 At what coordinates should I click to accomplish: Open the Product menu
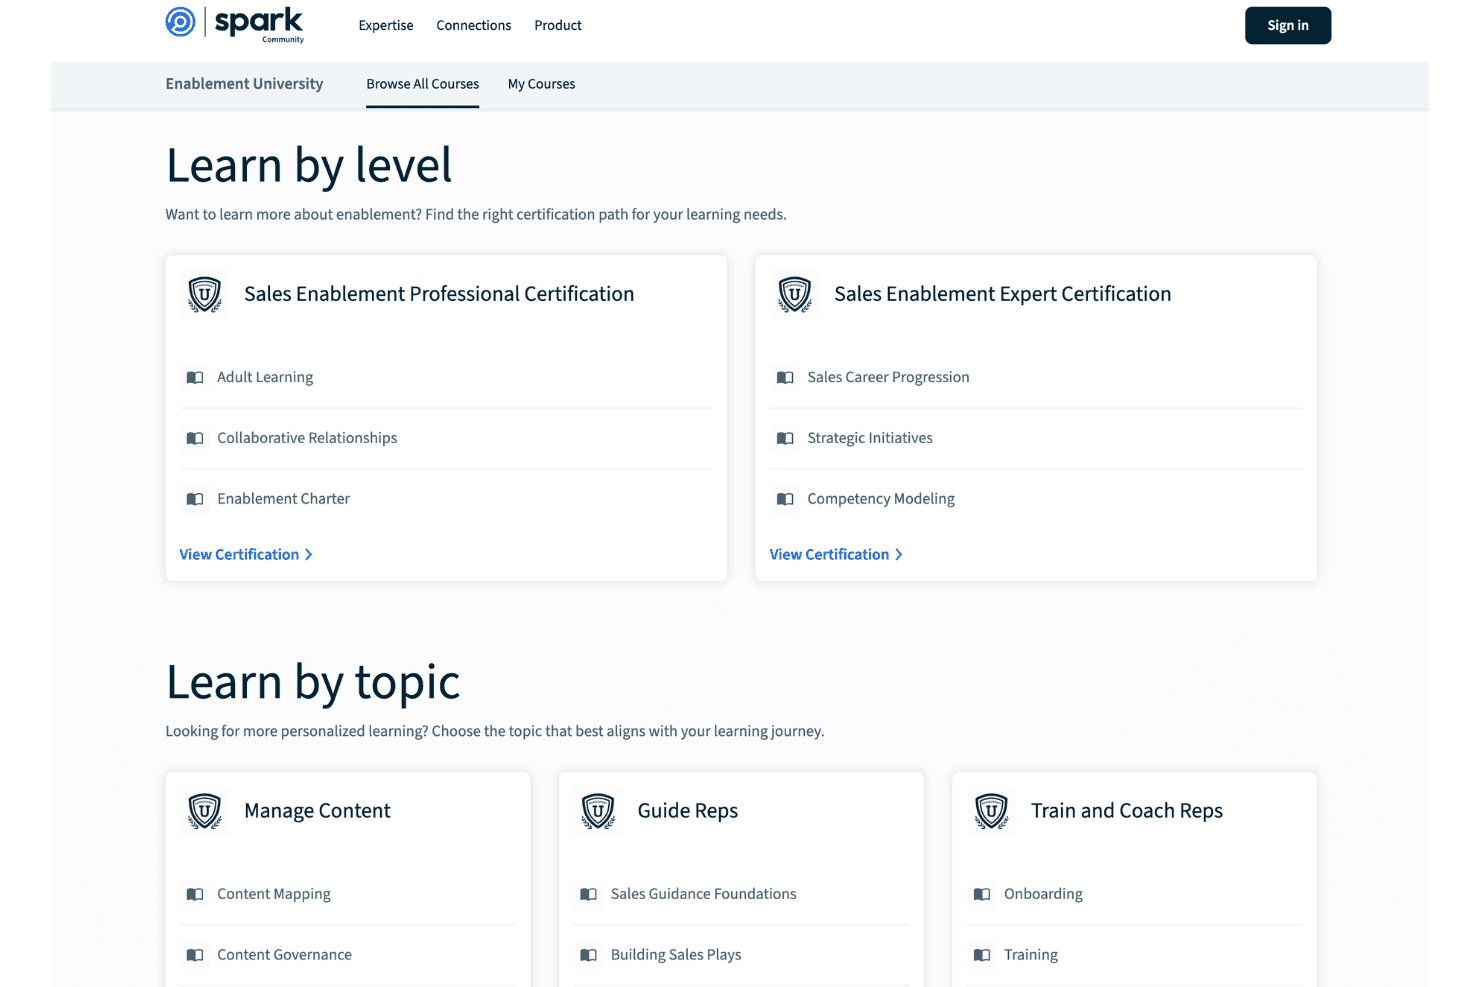coord(558,26)
